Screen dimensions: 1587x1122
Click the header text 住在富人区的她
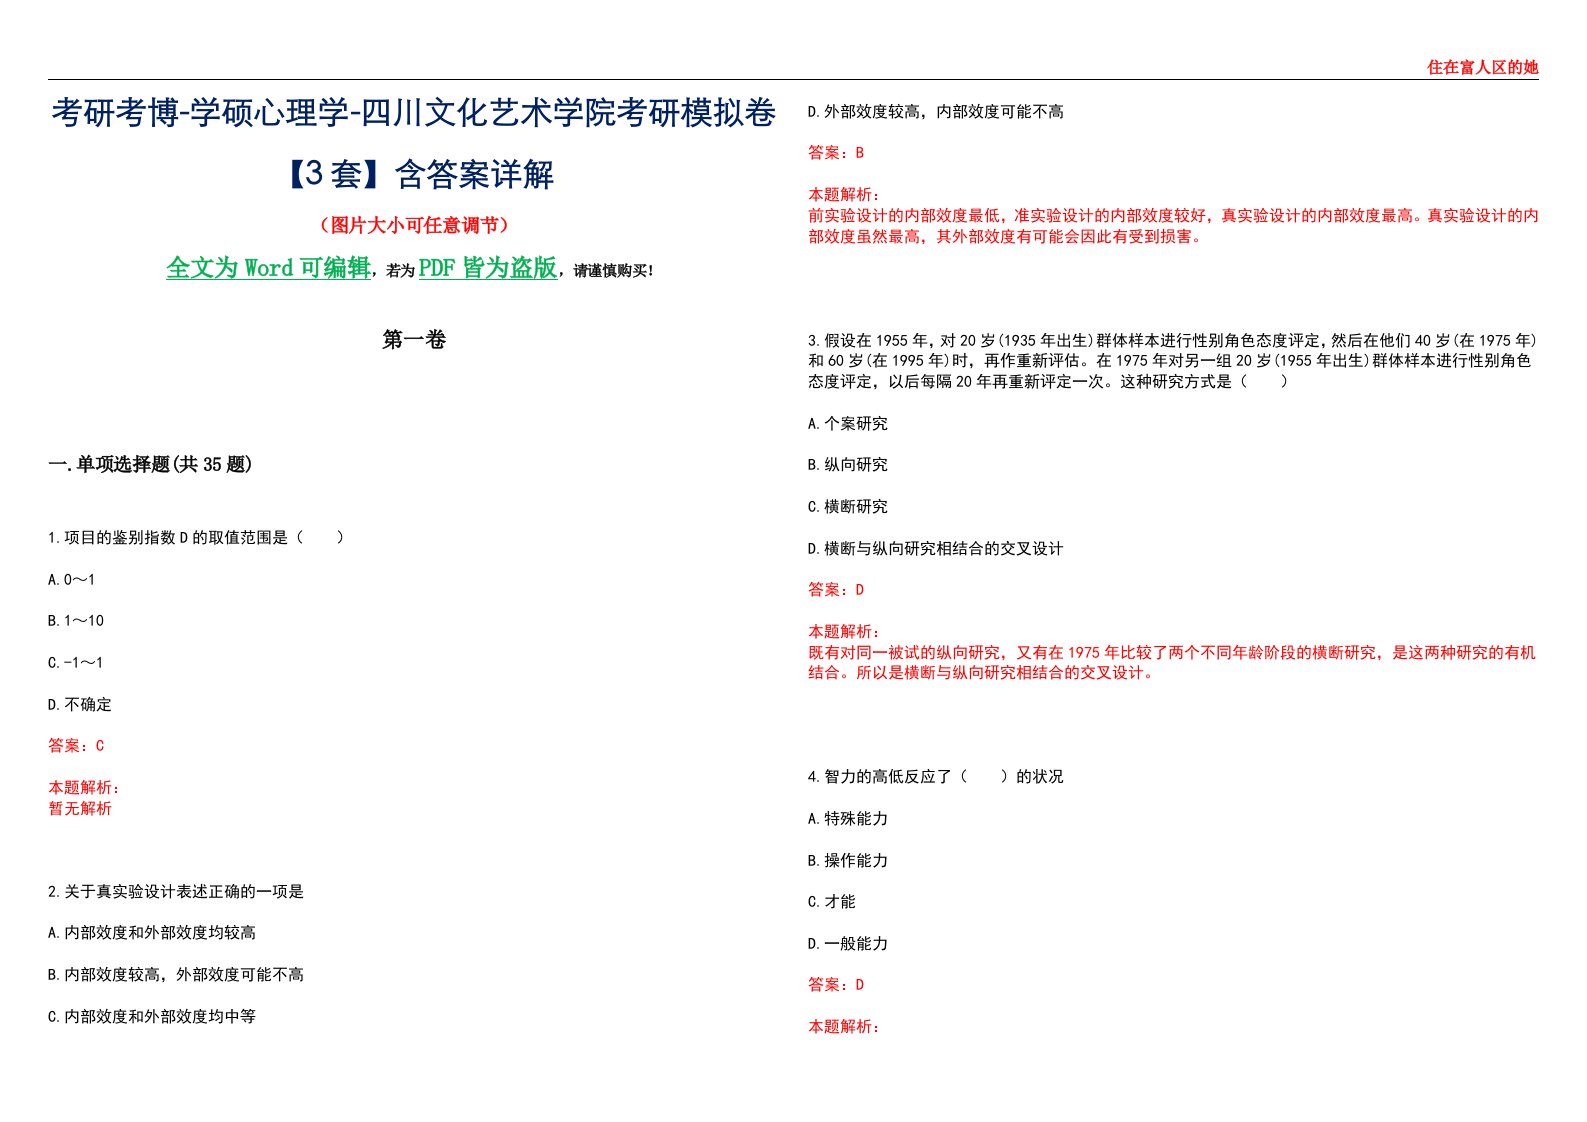pos(1482,67)
